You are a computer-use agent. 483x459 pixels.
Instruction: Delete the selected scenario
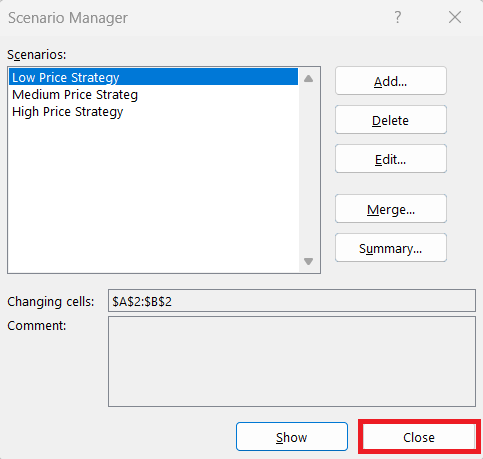tap(391, 120)
